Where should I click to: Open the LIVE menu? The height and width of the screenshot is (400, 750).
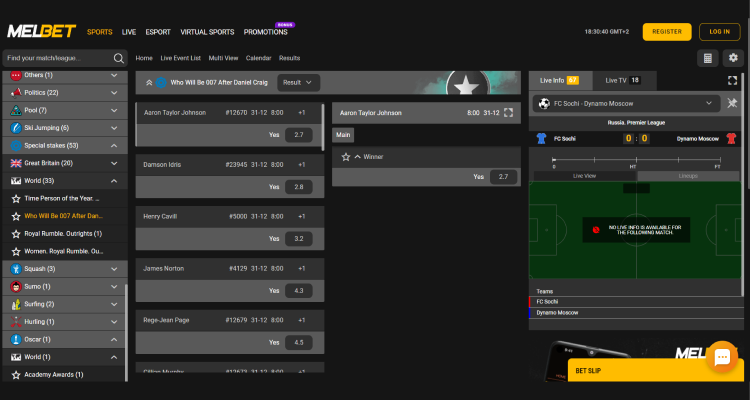tap(129, 32)
